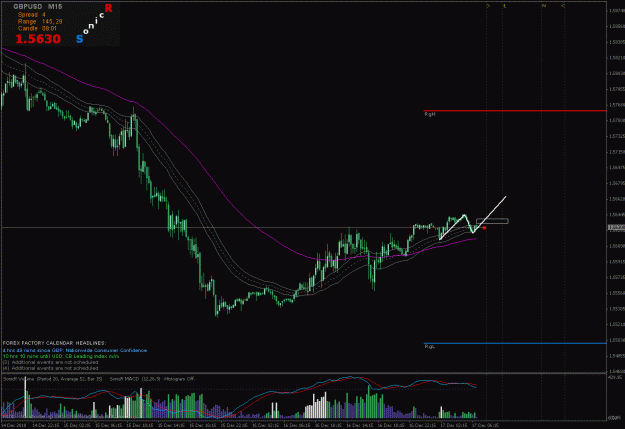Screen dimensions: 625x429
Task: Click the (4) Additional events line
Action: point(50,368)
